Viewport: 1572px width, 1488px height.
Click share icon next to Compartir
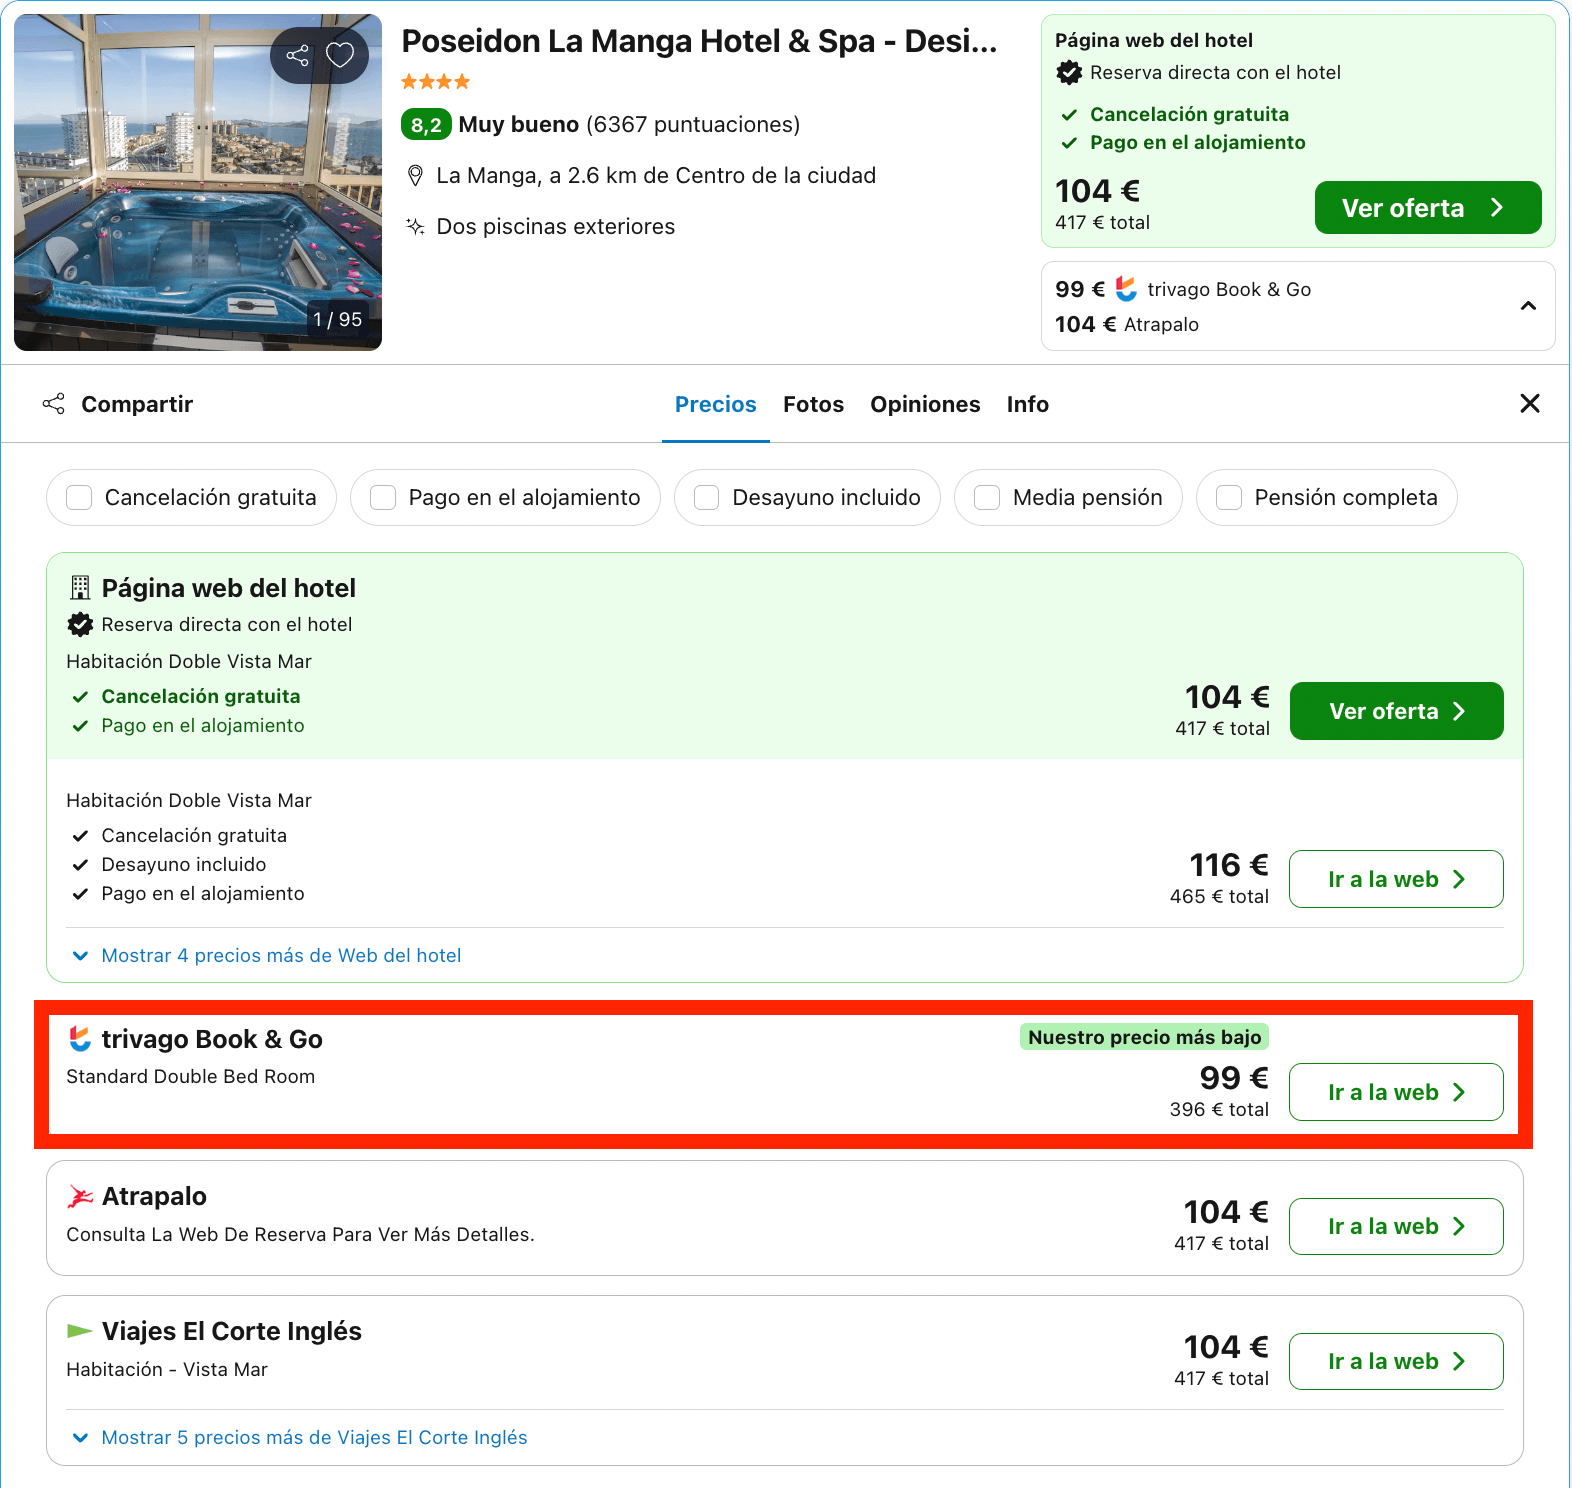[x=53, y=404]
